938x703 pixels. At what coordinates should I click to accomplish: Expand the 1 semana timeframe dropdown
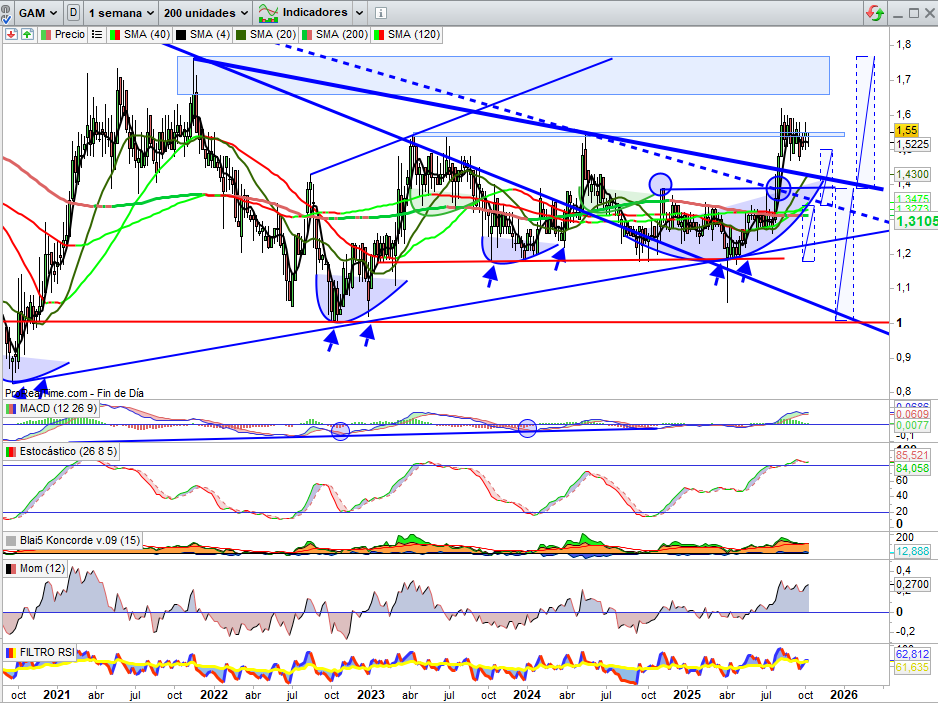(x=121, y=13)
